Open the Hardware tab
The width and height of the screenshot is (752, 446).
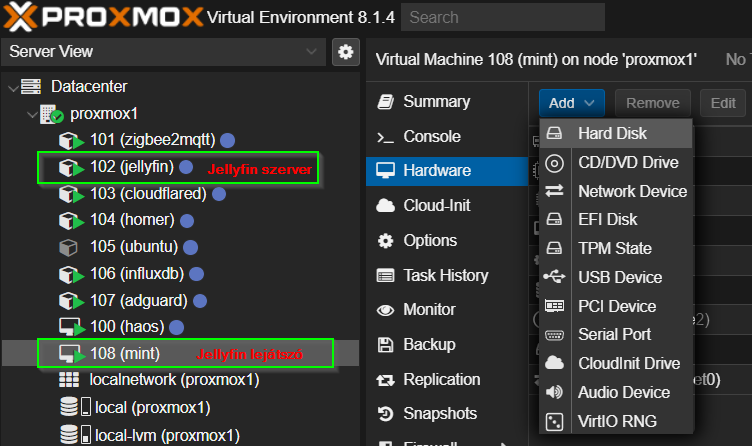(x=447, y=171)
